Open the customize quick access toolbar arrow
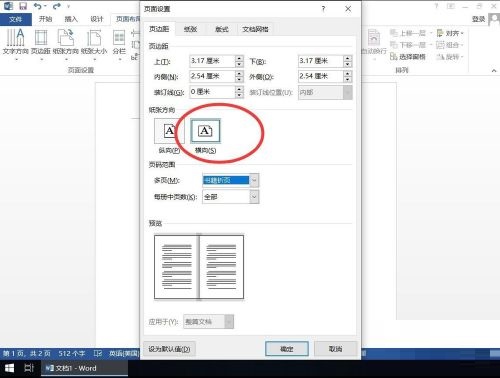500x378 pixels. [x=68, y=6]
